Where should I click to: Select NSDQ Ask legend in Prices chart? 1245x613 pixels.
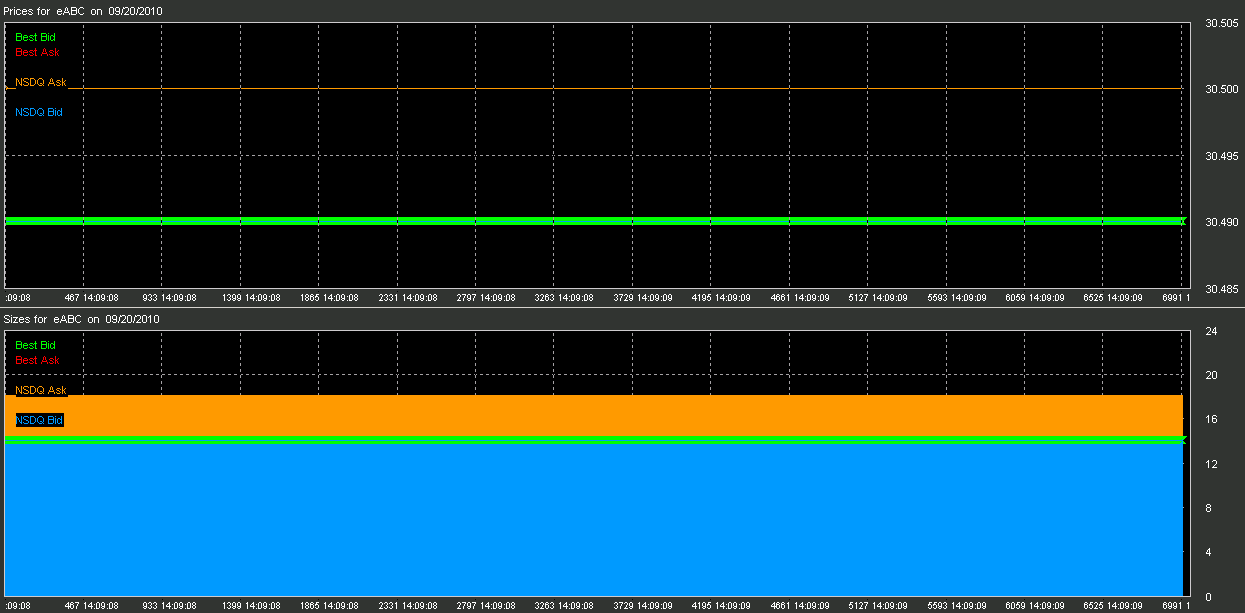41,82
